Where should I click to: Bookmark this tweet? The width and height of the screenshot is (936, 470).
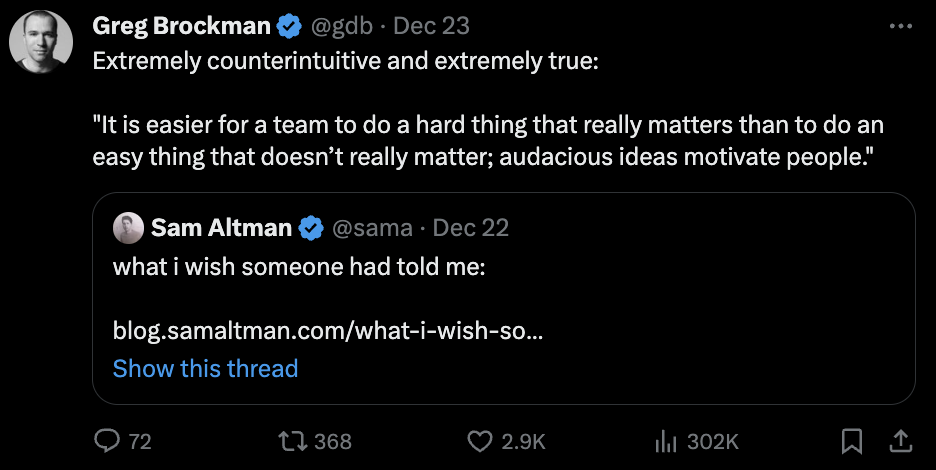[851, 440]
